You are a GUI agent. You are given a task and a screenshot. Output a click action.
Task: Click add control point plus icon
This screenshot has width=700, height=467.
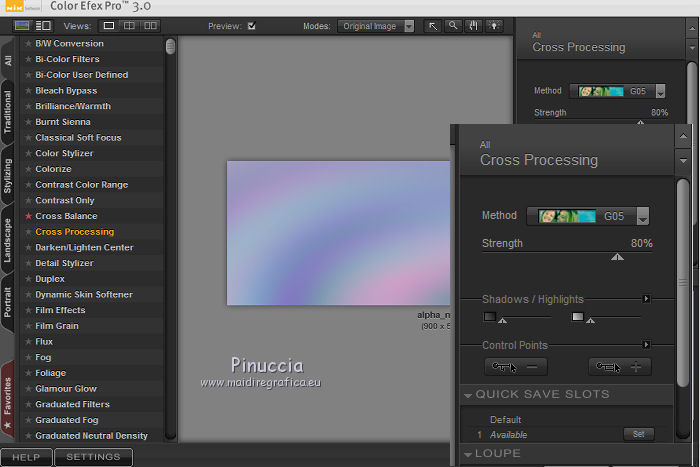point(620,367)
